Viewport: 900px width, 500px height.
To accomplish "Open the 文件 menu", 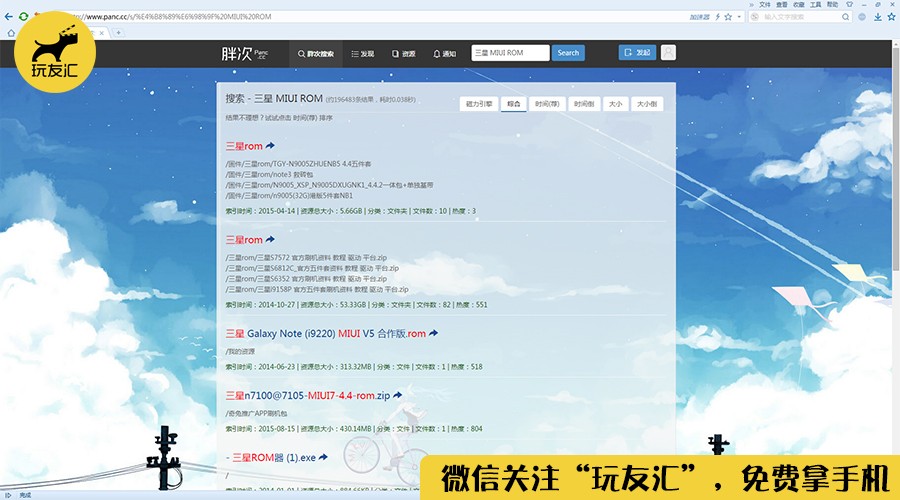I will coord(765,4).
